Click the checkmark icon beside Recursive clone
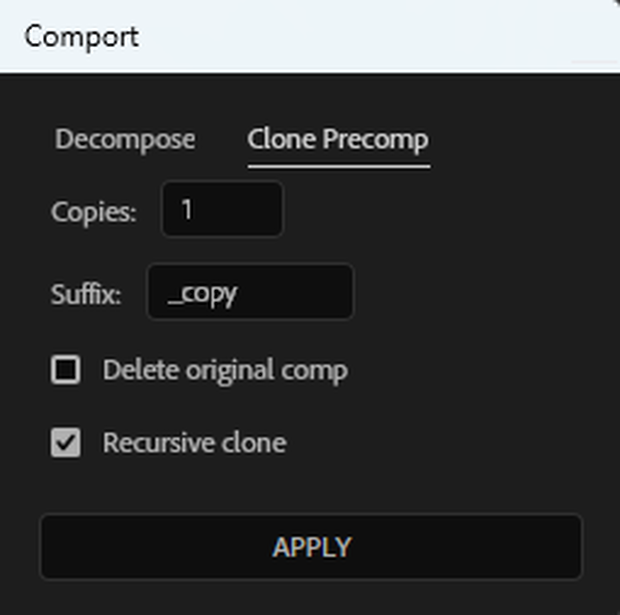This screenshot has height=615, width=620. pos(66,442)
